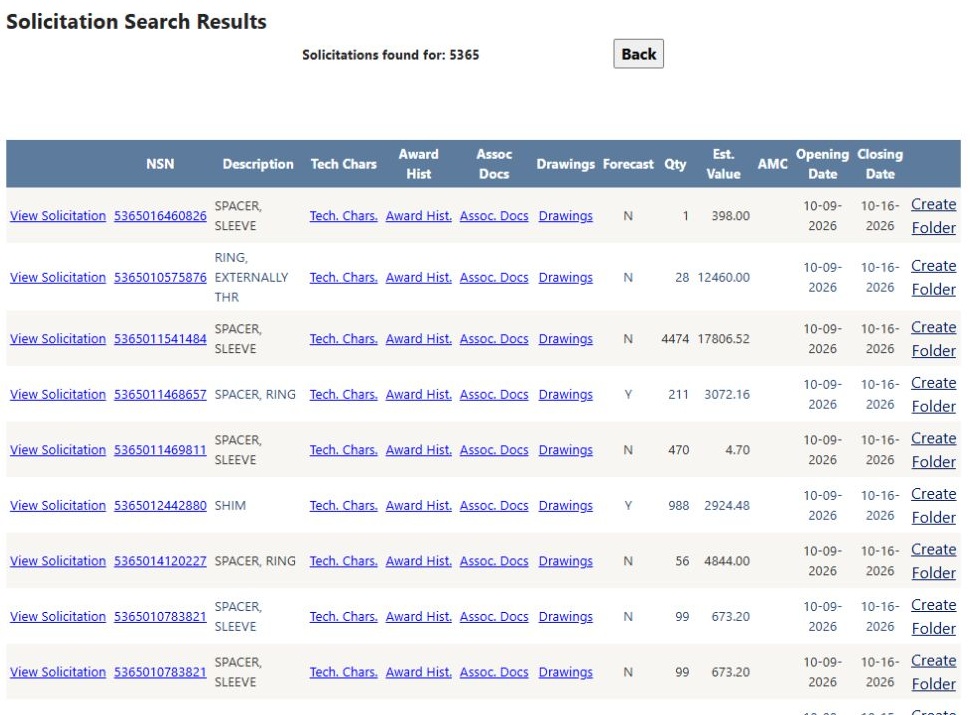
Task: Select the estimated value 17806.52
Action: click(723, 339)
